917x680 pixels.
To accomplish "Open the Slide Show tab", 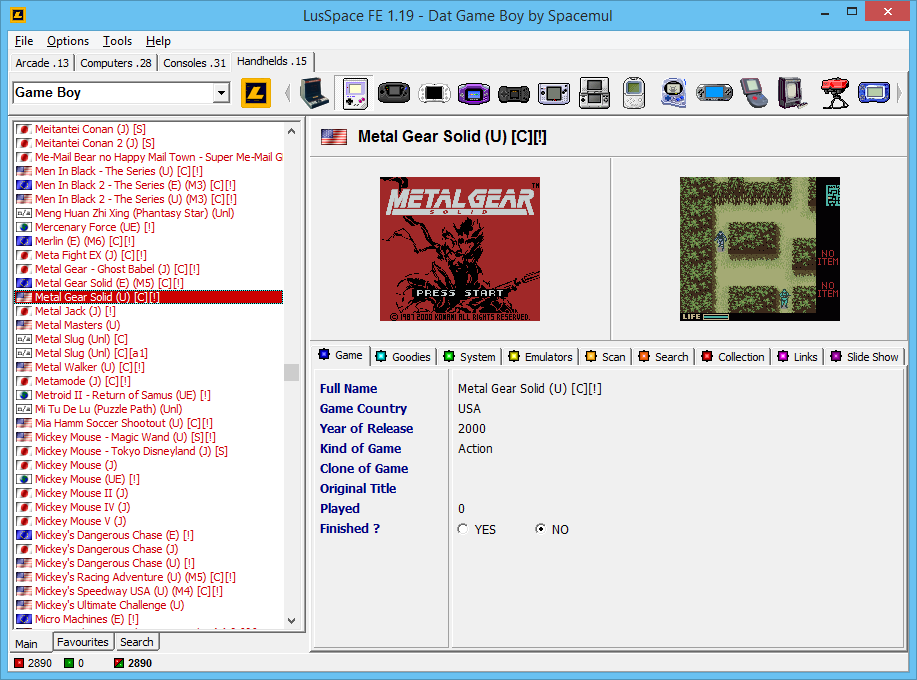I will 865,357.
